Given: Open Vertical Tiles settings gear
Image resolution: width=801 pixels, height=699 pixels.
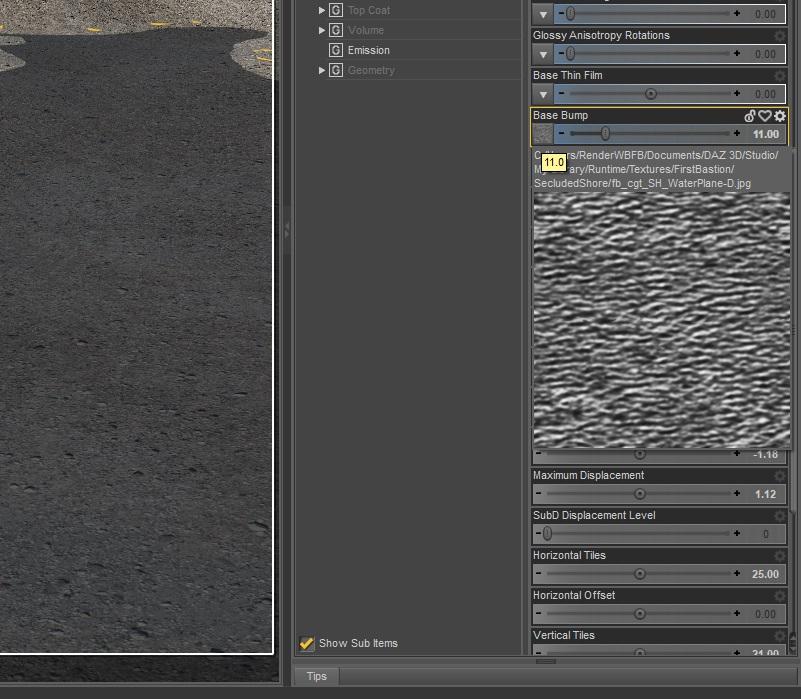Looking at the screenshot, I should click(x=780, y=636).
